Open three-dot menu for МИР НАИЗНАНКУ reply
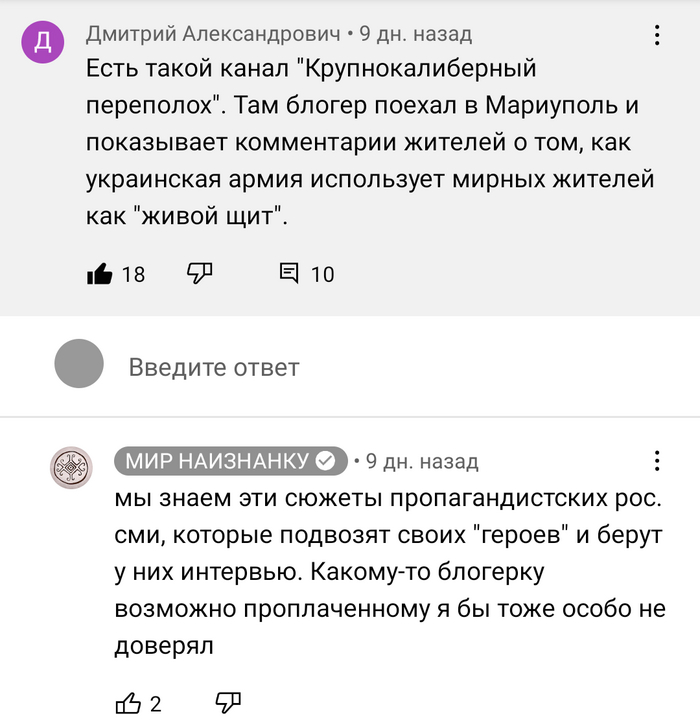This screenshot has width=700, height=727. point(657,461)
